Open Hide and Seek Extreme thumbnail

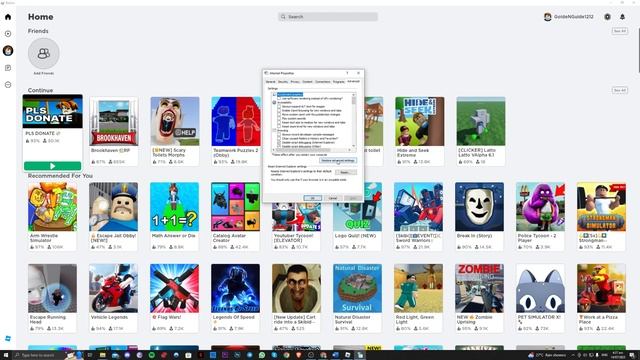tap(419, 121)
